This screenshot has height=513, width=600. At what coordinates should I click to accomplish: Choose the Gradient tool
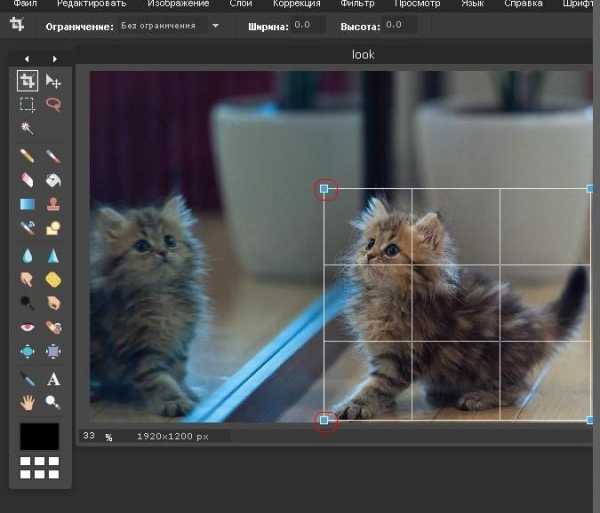(x=27, y=205)
